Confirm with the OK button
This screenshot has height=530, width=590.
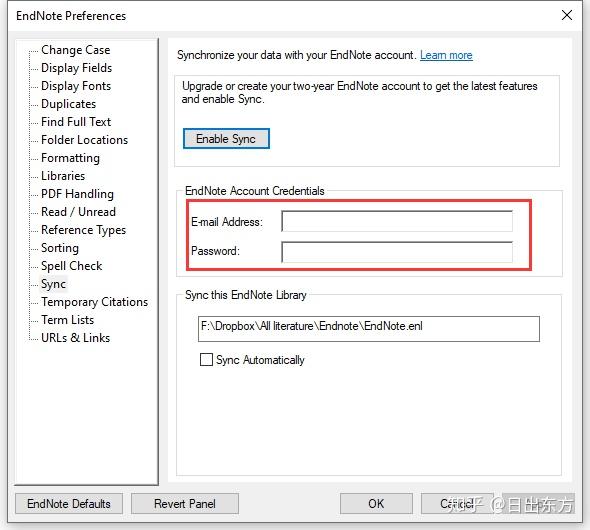(376, 504)
